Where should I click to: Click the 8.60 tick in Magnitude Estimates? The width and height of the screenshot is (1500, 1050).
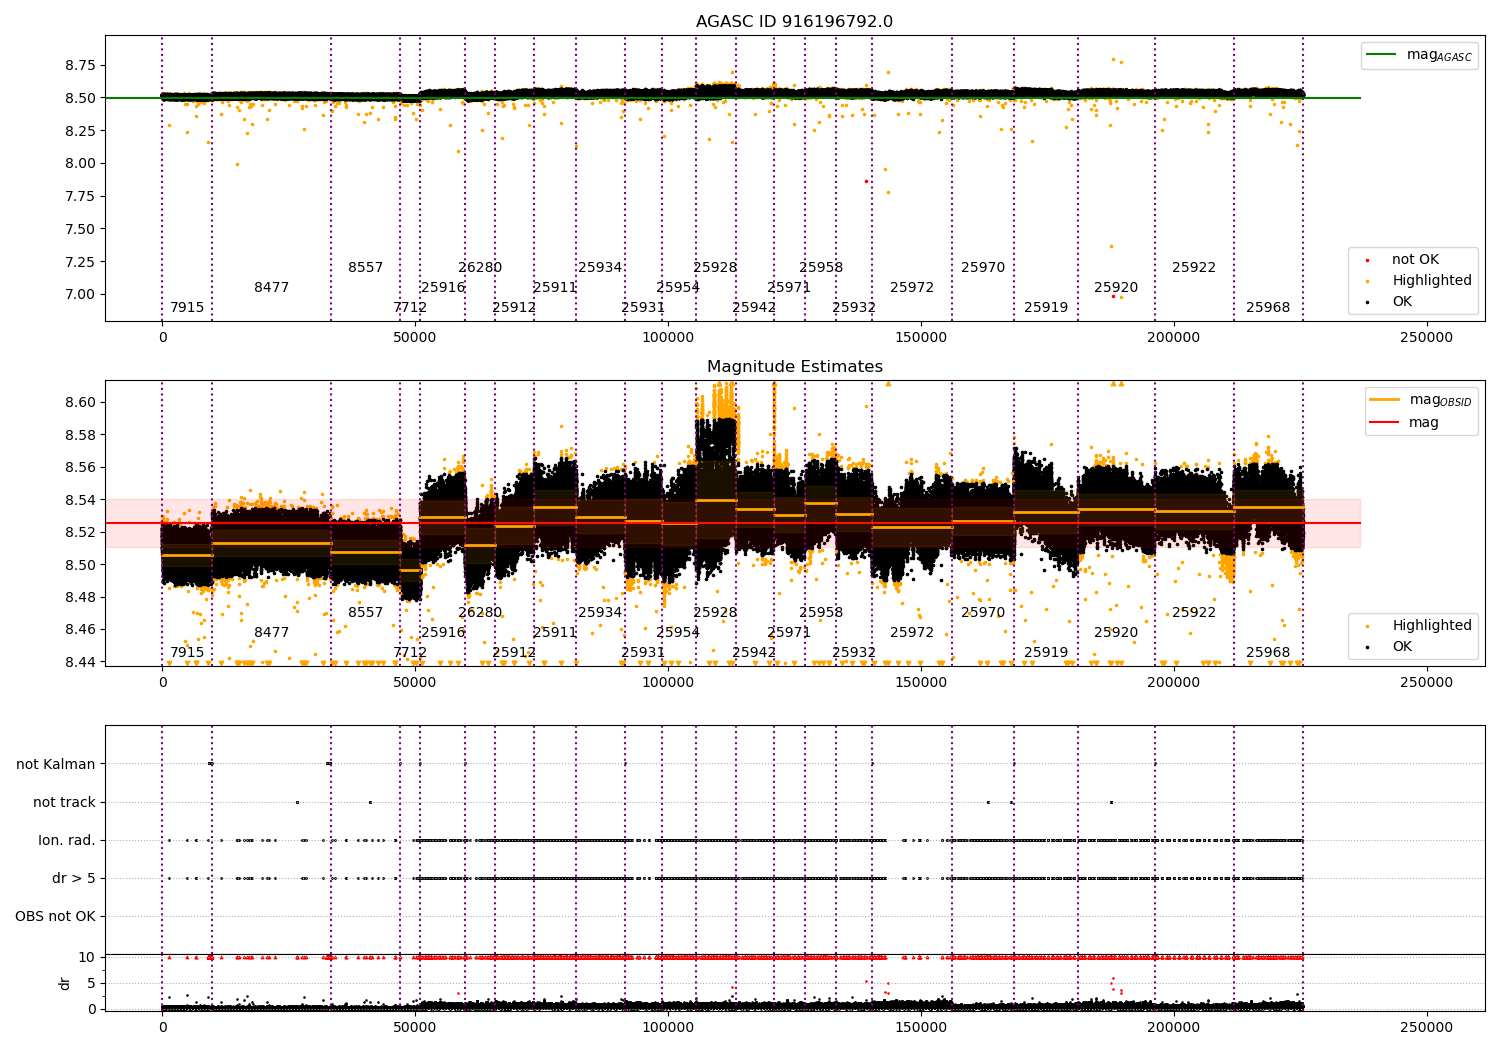[79, 402]
